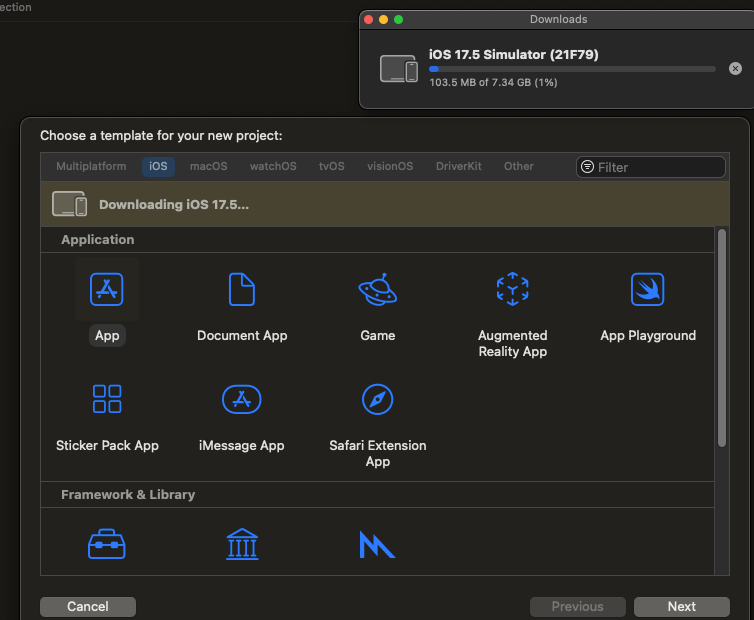The width and height of the screenshot is (754, 620).
Task: Select the Document App template icon
Action: click(x=242, y=289)
